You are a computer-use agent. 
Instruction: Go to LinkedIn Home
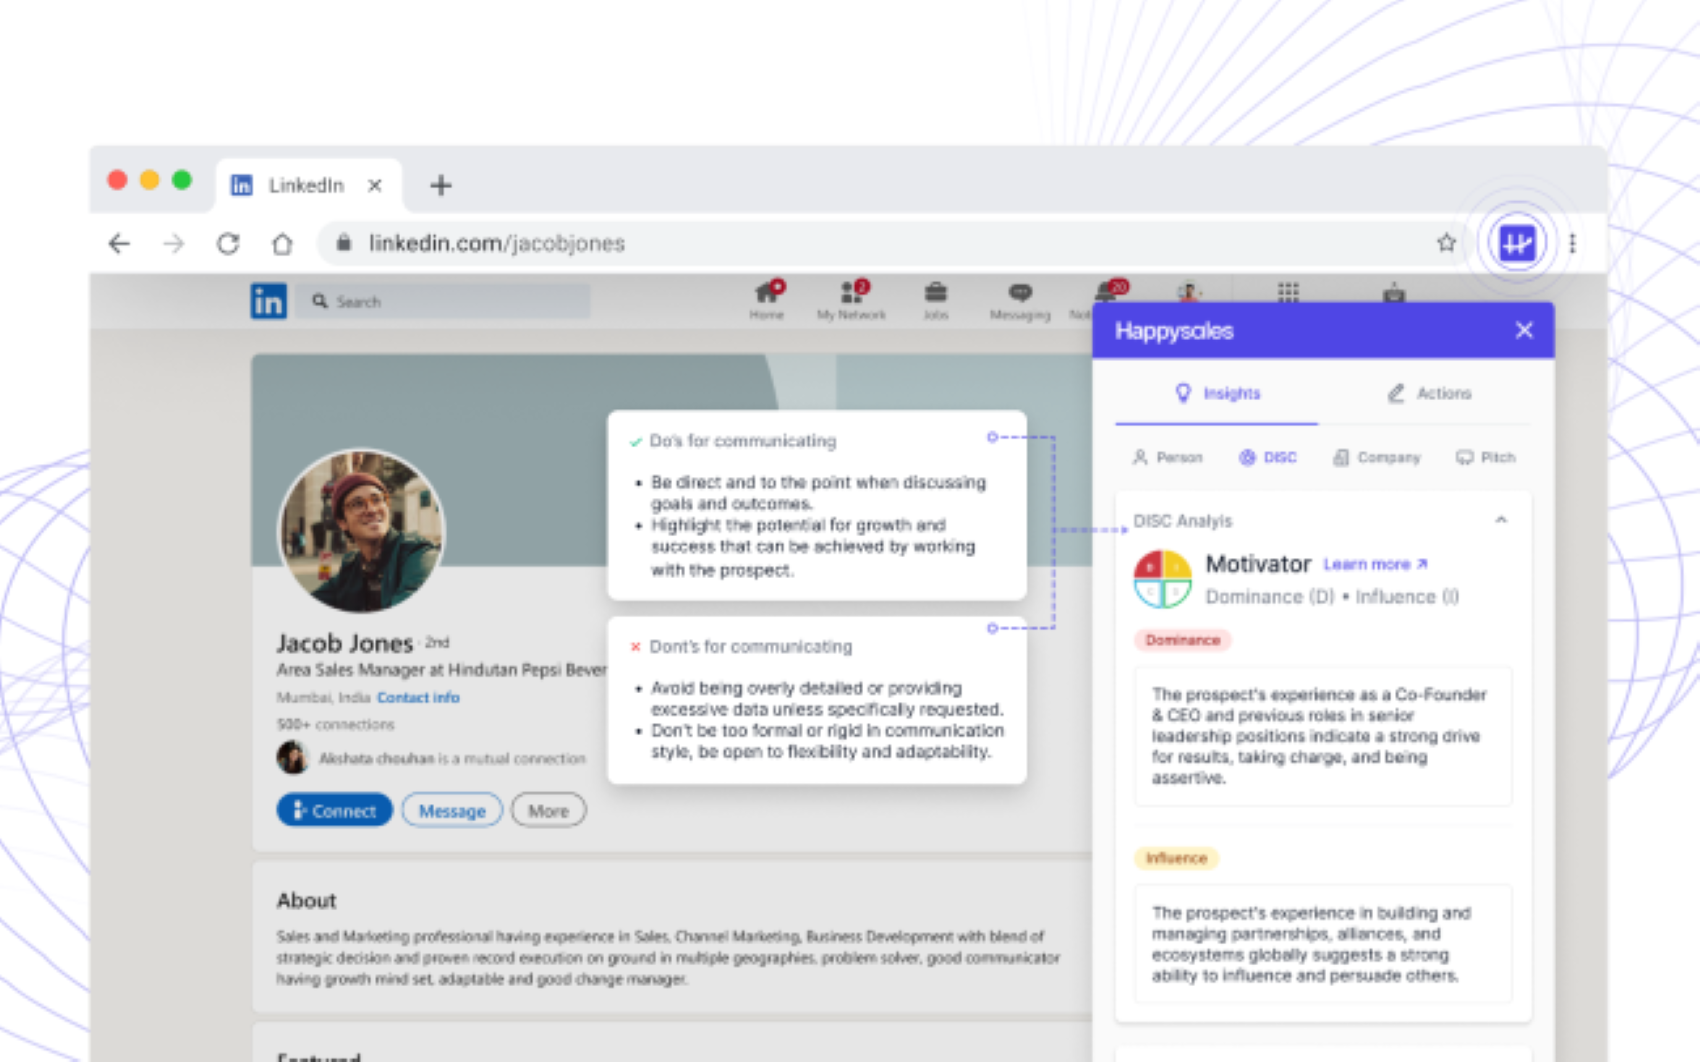pyautogui.click(x=767, y=300)
